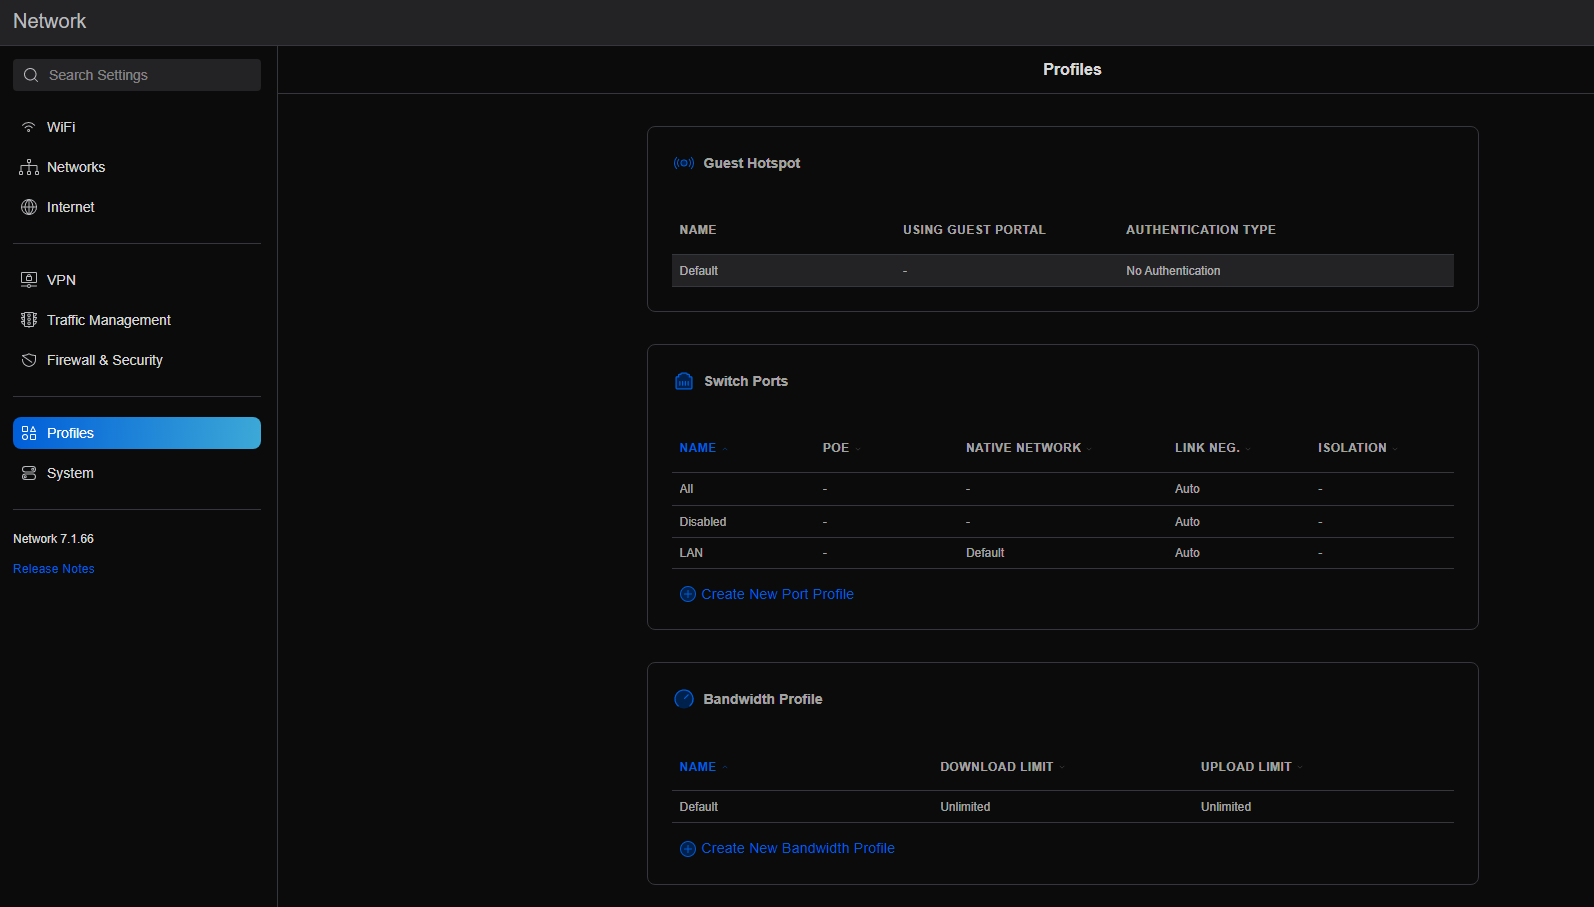Viewport: 1594px width, 907px height.
Task: Click the Internet globe icon
Action: coord(29,207)
